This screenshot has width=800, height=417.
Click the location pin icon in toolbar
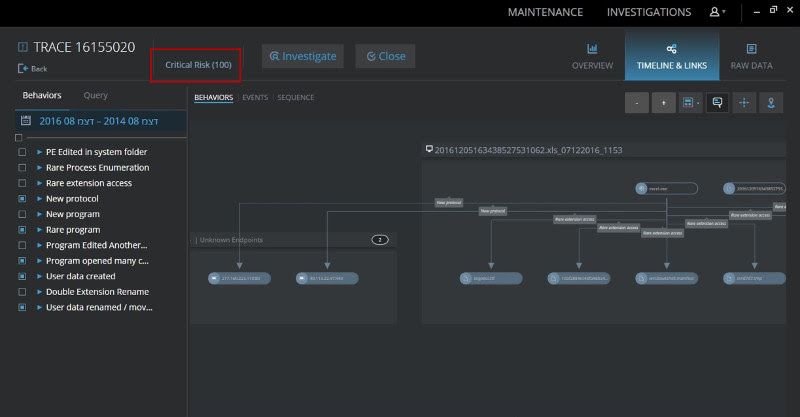click(771, 103)
